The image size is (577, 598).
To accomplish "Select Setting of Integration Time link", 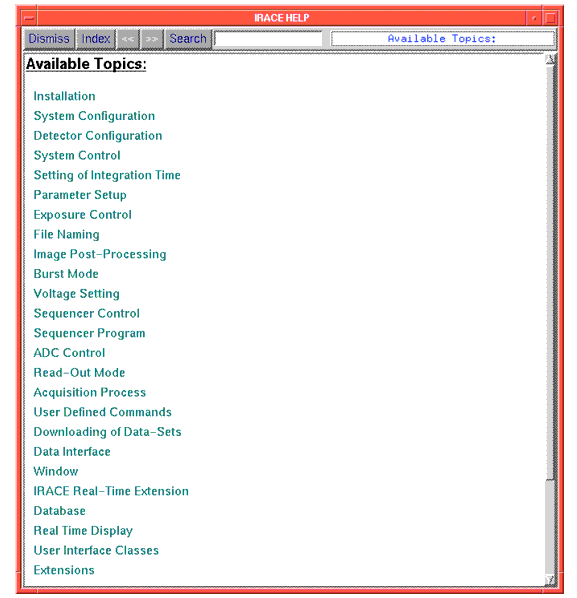I will click(107, 175).
